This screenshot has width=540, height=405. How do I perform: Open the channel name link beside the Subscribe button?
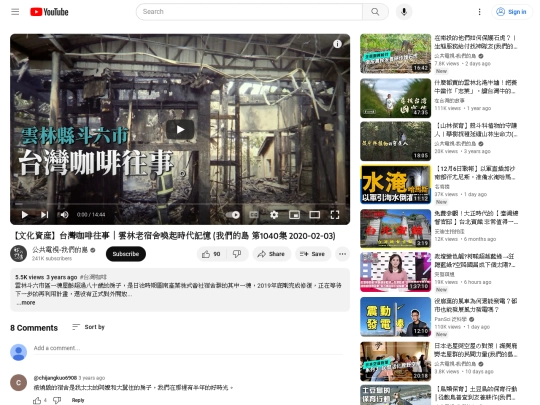60,250
